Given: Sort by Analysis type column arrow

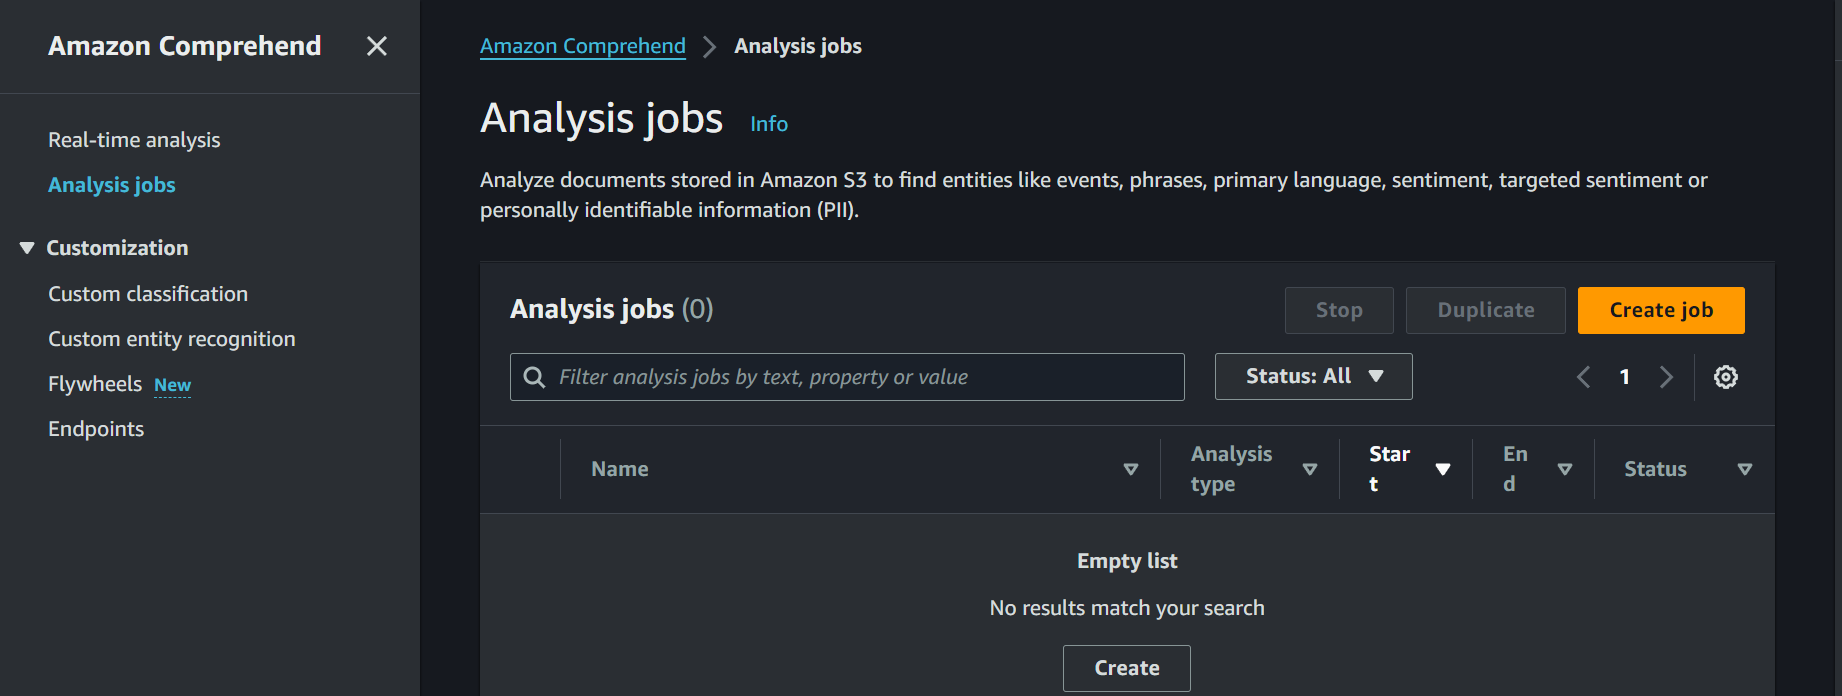Looking at the screenshot, I should click(1309, 469).
